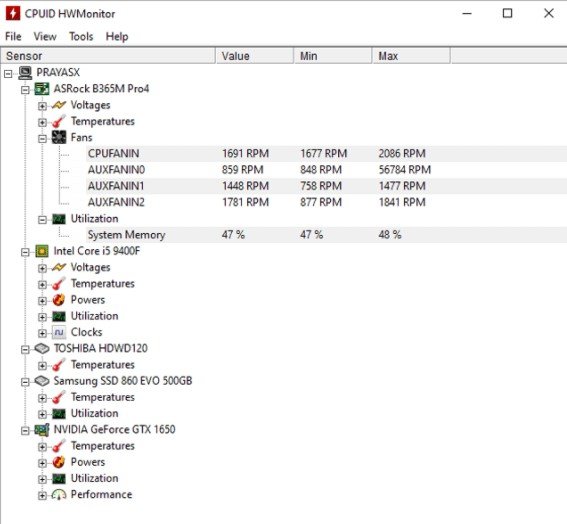Collapse the ASRock Utilization node
The image size is (567, 524).
tap(42, 220)
